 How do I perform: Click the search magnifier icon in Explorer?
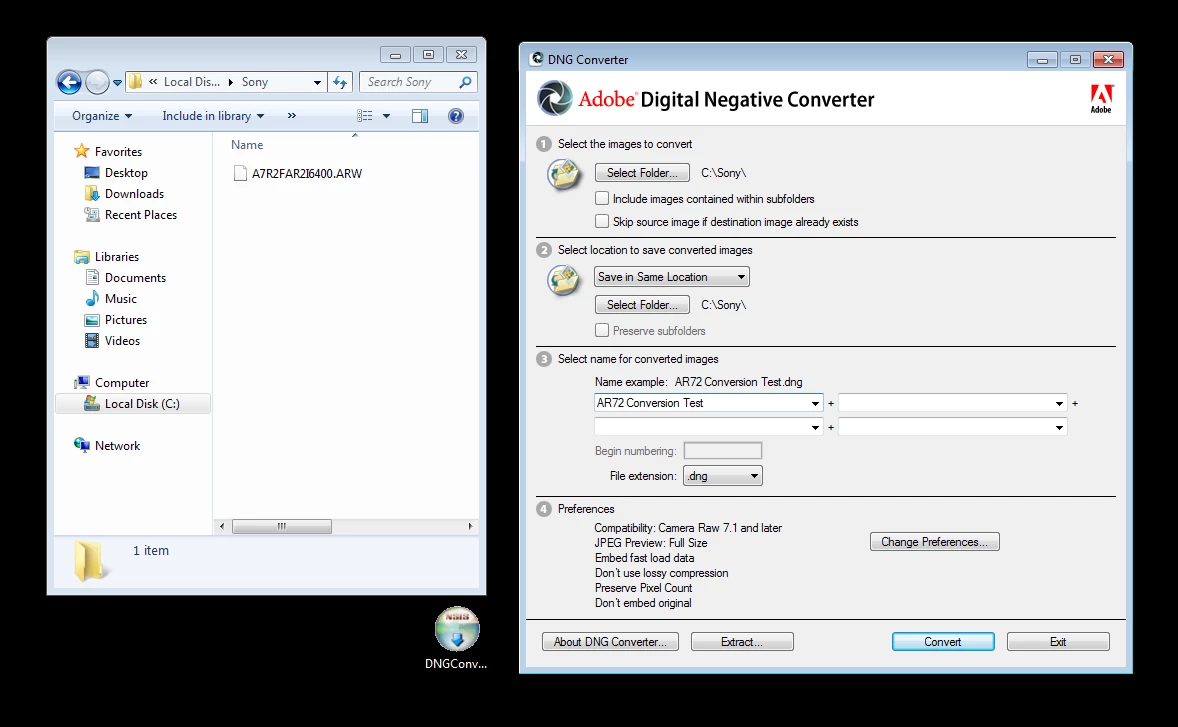pos(465,82)
